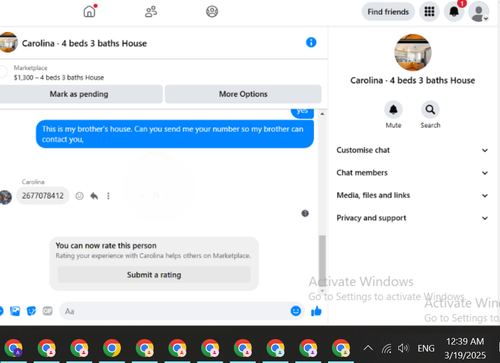The width and height of the screenshot is (500, 363).
Task: Click the message input field
Action: (182, 311)
